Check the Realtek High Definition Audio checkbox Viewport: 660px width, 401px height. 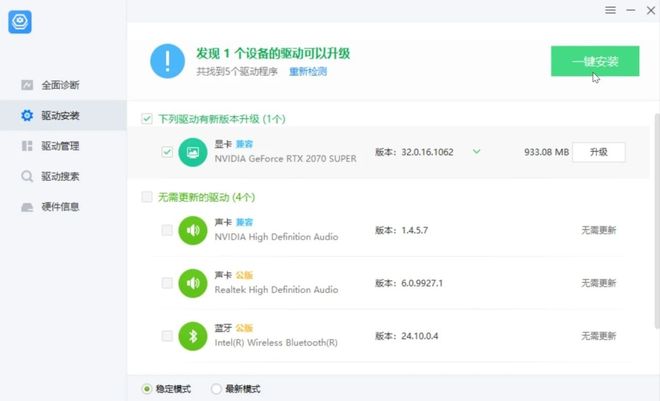167,283
